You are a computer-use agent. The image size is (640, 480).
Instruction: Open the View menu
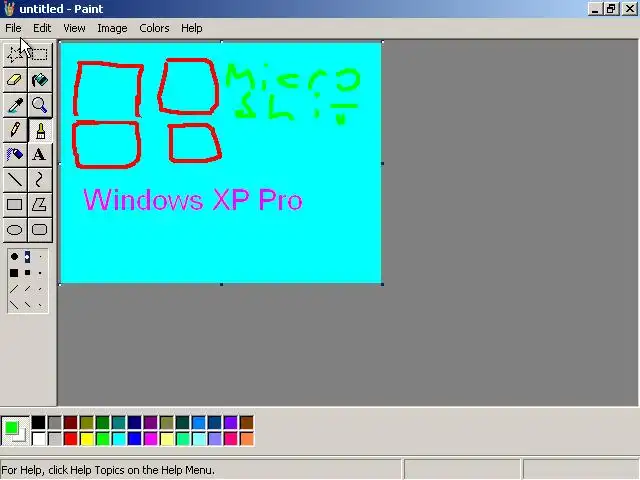74,28
